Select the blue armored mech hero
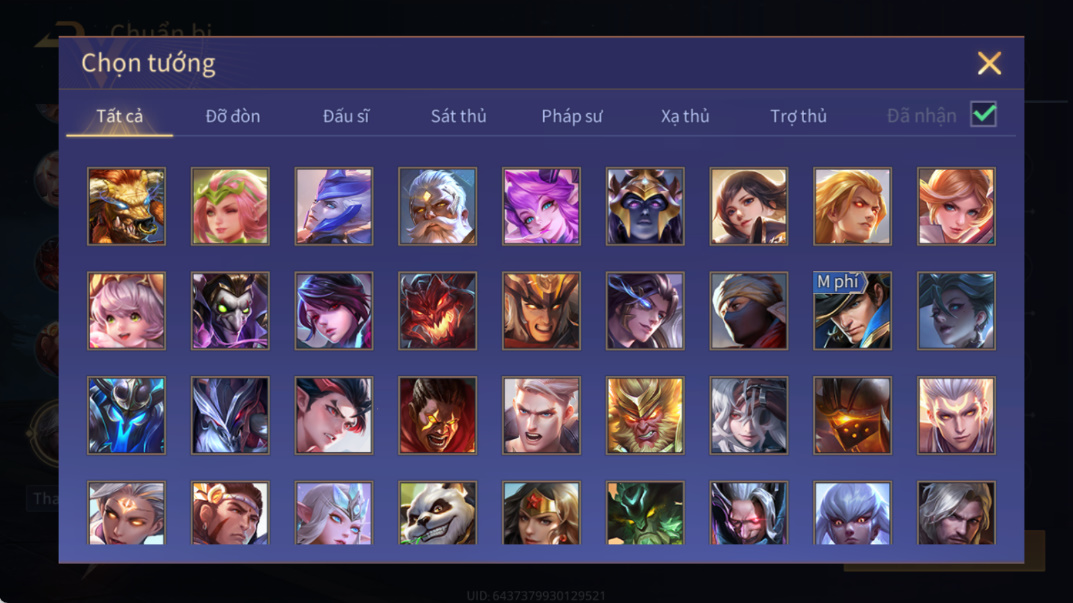Viewport: 1073px width, 603px height. [x=127, y=415]
